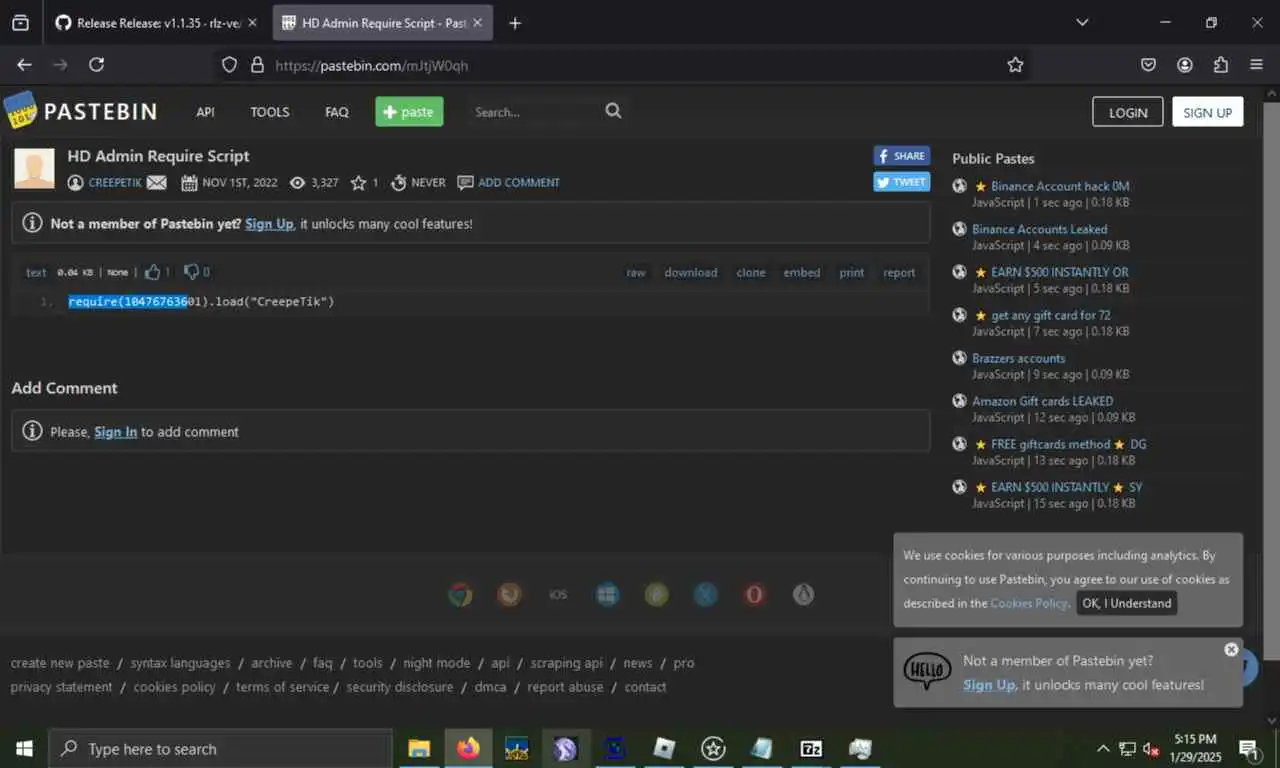Open the FAQ menu item
The image size is (1280, 768).
tap(337, 112)
